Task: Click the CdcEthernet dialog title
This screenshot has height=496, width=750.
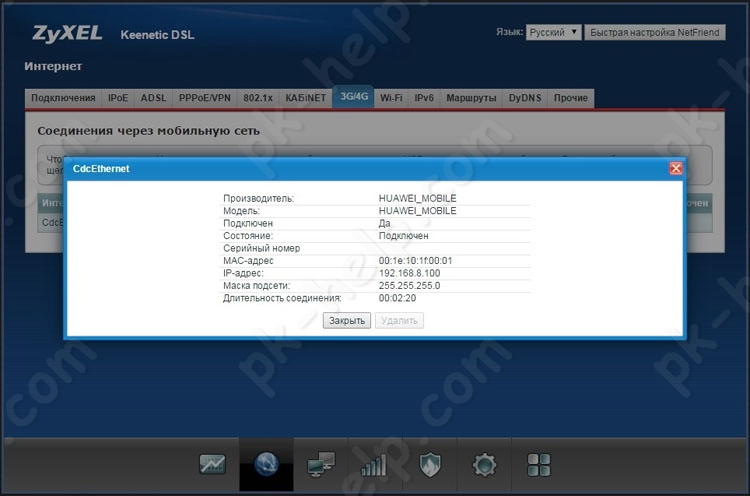Action: tap(101, 169)
